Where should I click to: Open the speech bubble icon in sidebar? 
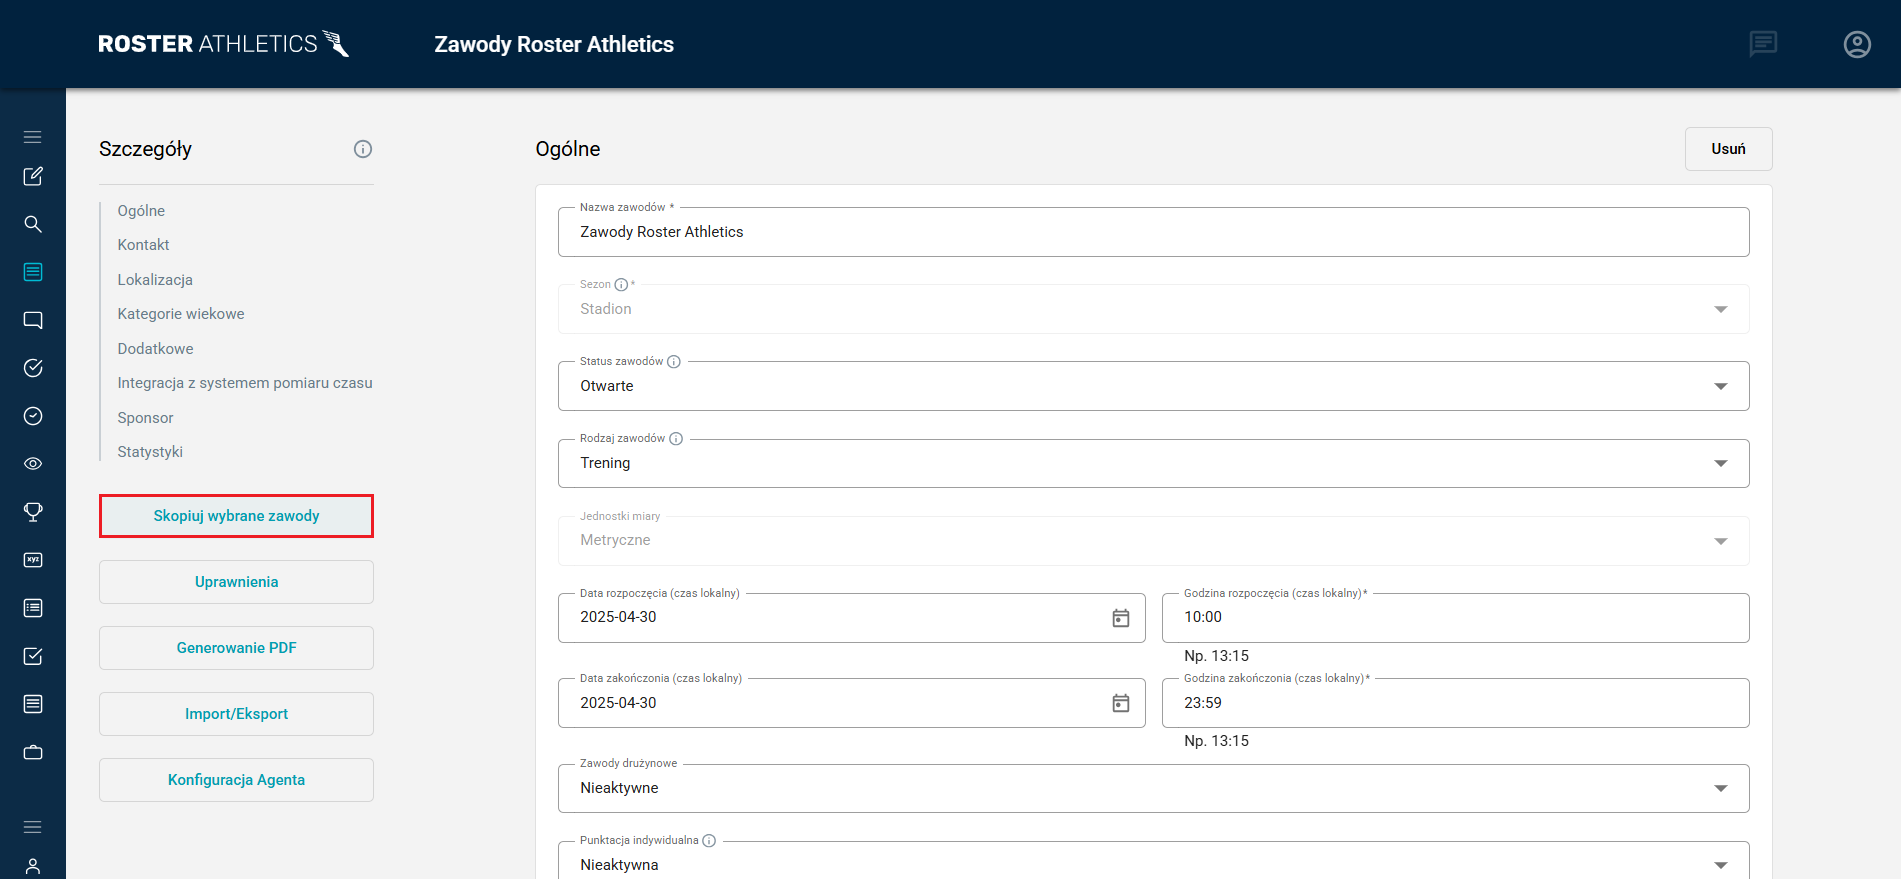(x=33, y=320)
